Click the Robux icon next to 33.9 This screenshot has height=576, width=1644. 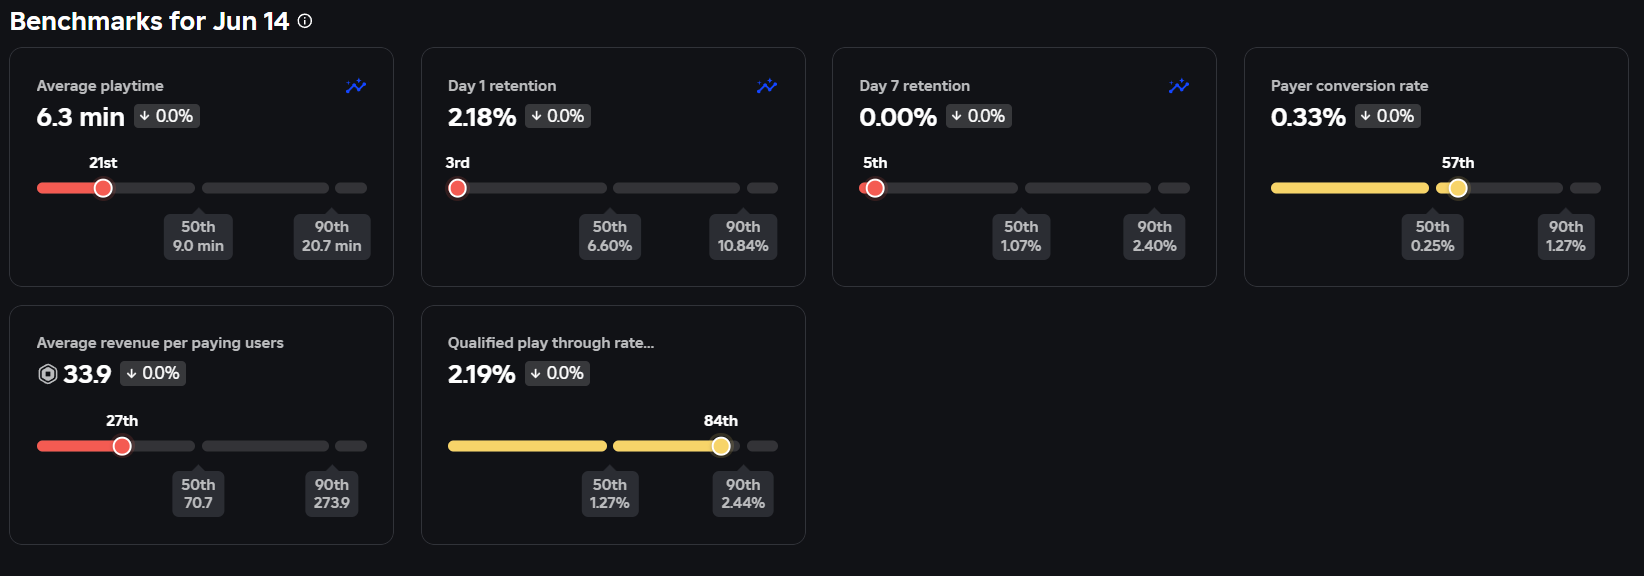(x=47, y=374)
